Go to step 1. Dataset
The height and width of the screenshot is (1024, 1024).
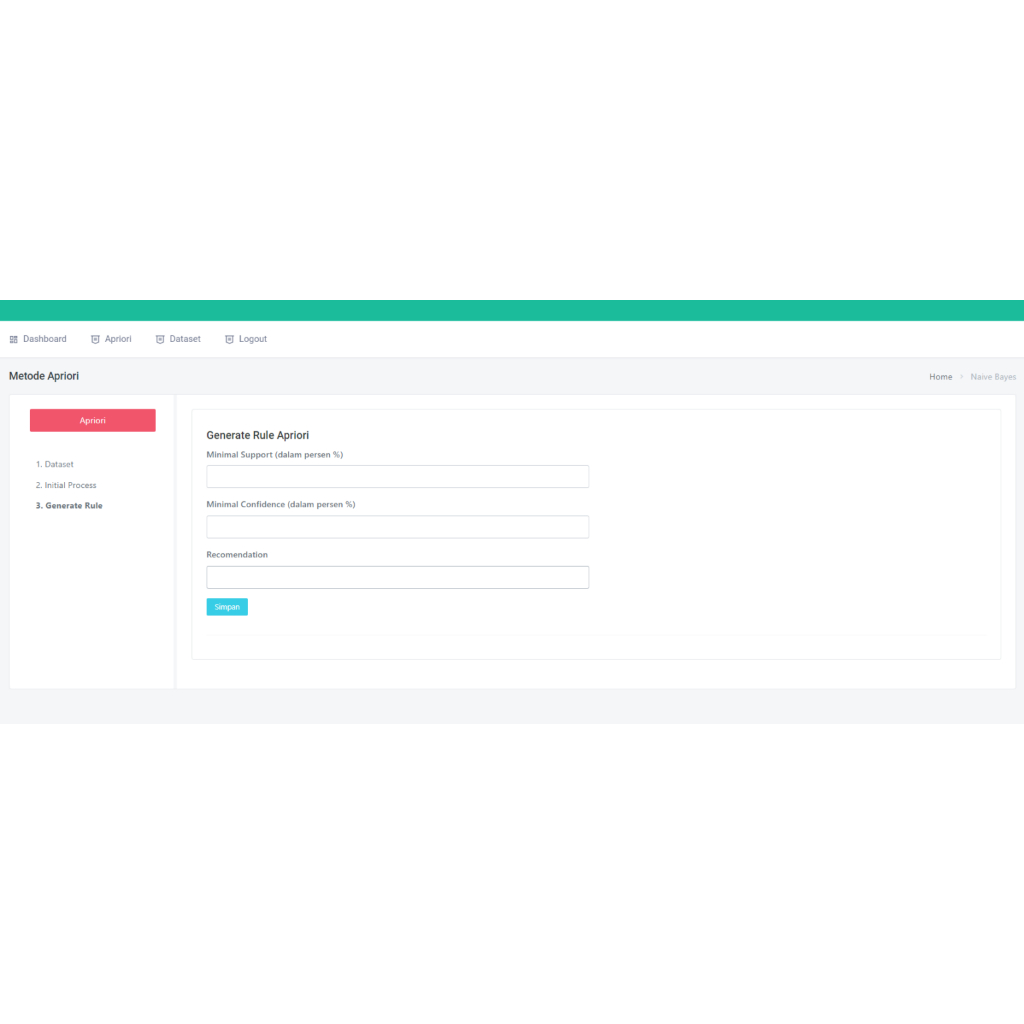click(55, 464)
